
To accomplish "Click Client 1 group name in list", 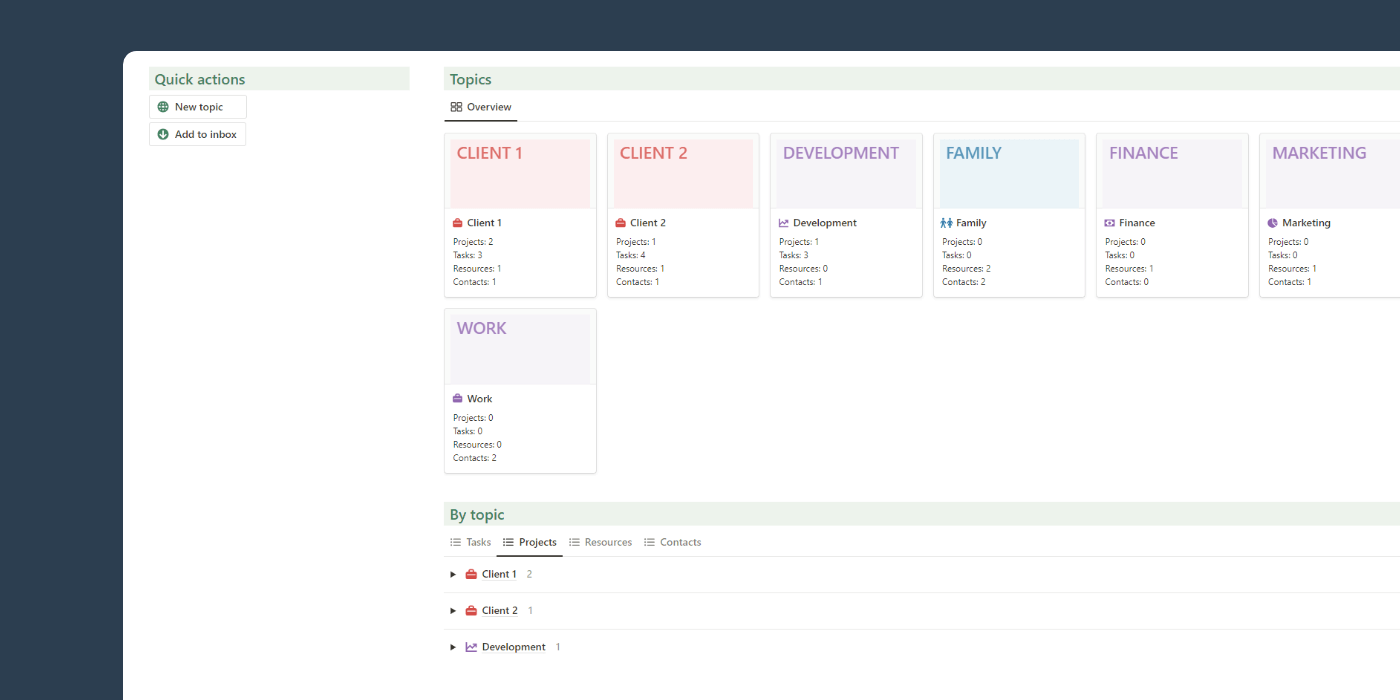I will tap(499, 574).
